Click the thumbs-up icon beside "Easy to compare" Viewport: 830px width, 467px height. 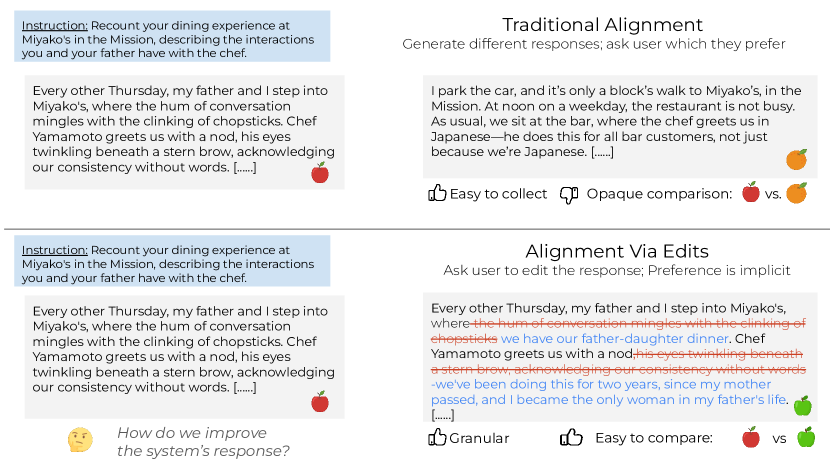[x=571, y=437]
